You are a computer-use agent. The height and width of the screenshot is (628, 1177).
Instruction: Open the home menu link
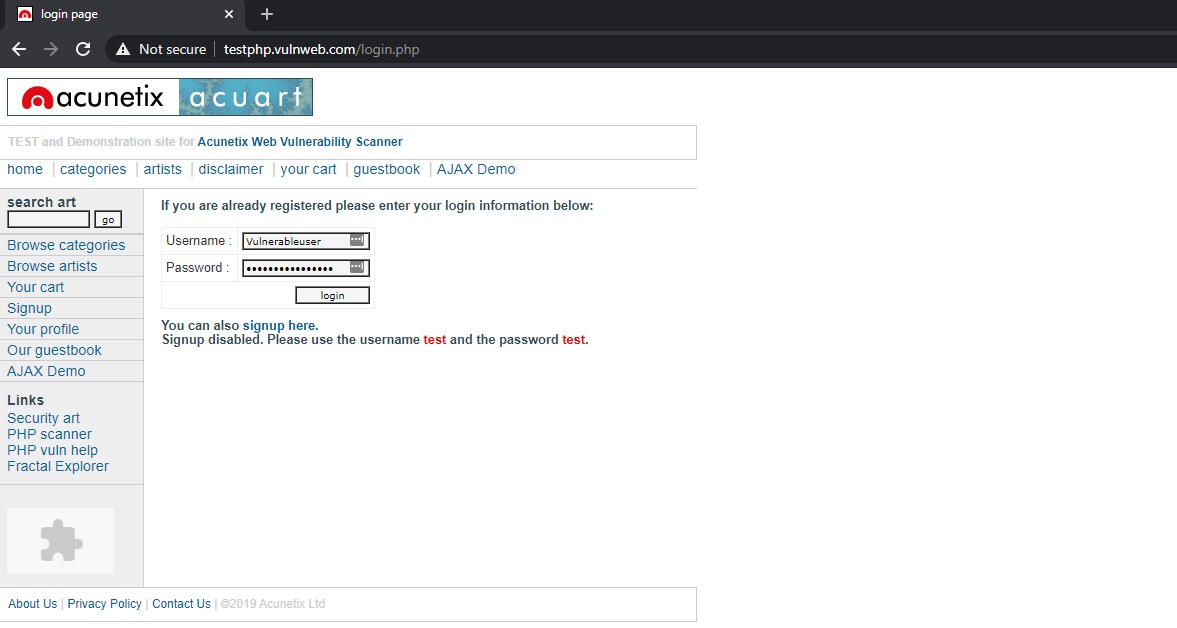point(25,170)
